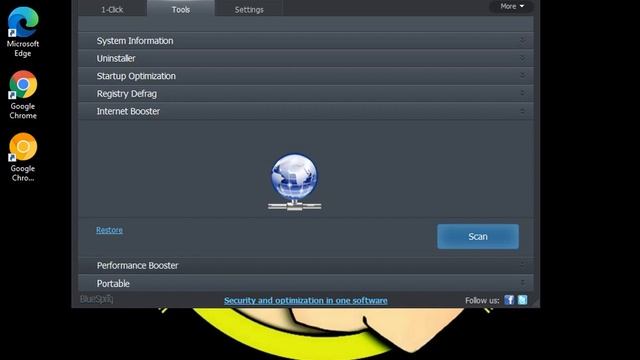Open the Google Chrome desktop shortcut
The width and height of the screenshot is (640, 360).
[x=23, y=95]
